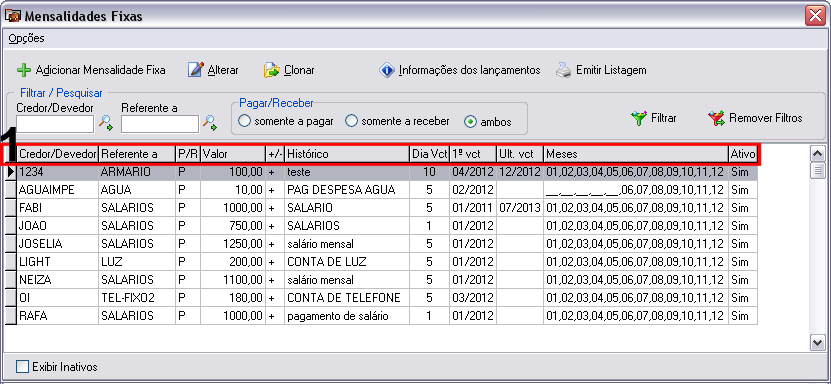Select the FABI creditor cell

pyautogui.click(x=58, y=208)
